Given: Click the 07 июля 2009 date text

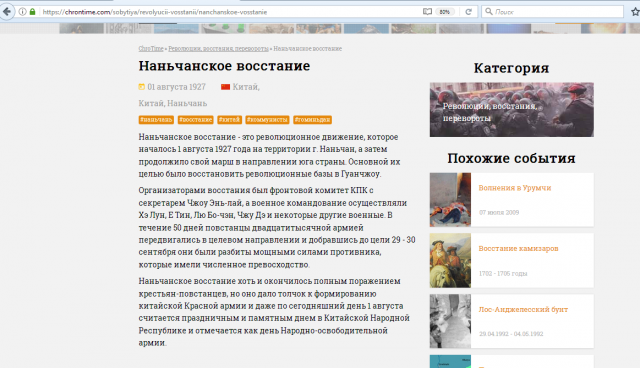Looking at the screenshot, I should pyautogui.click(x=499, y=213).
